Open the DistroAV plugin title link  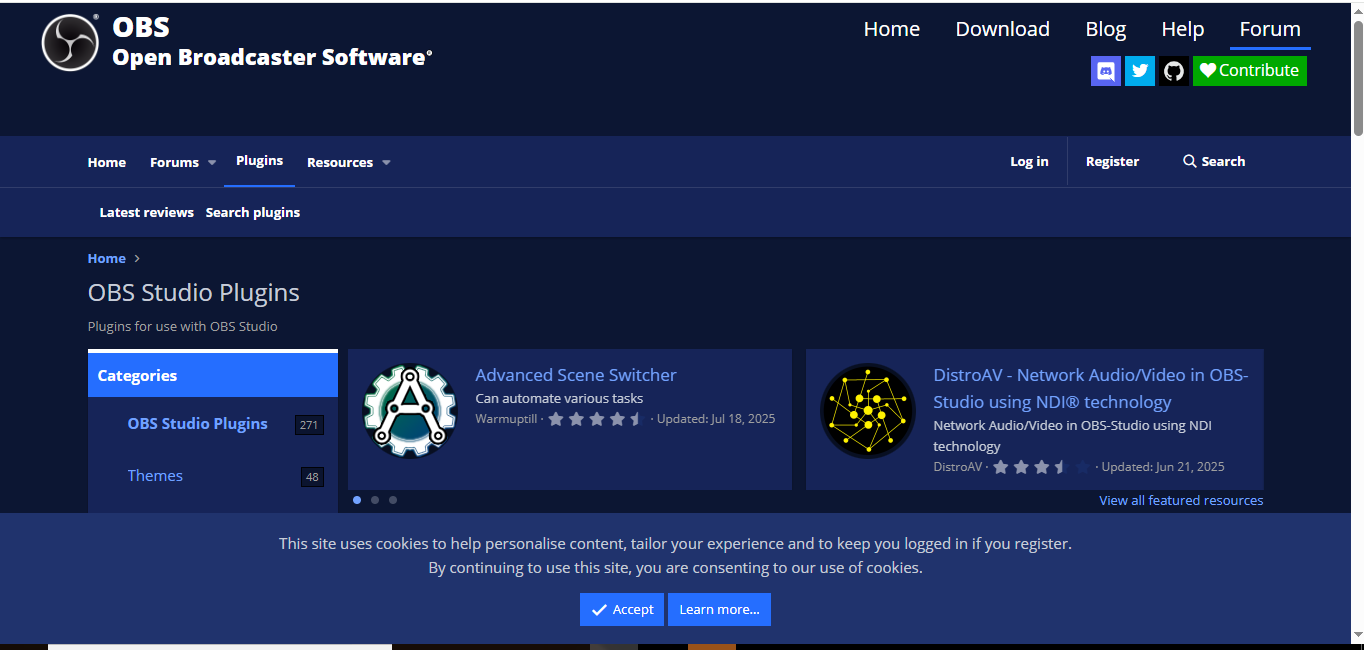[x=1091, y=388]
